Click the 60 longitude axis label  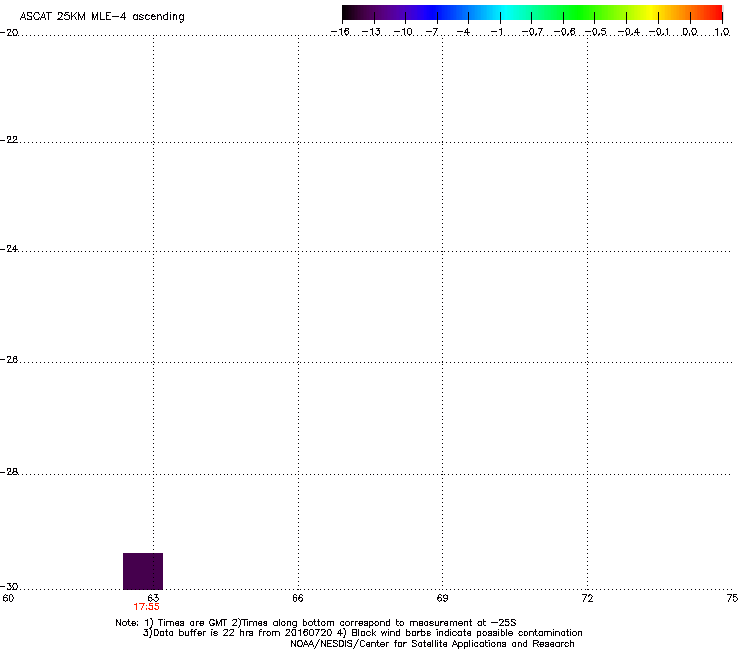pyautogui.click(x=8, y=598)
